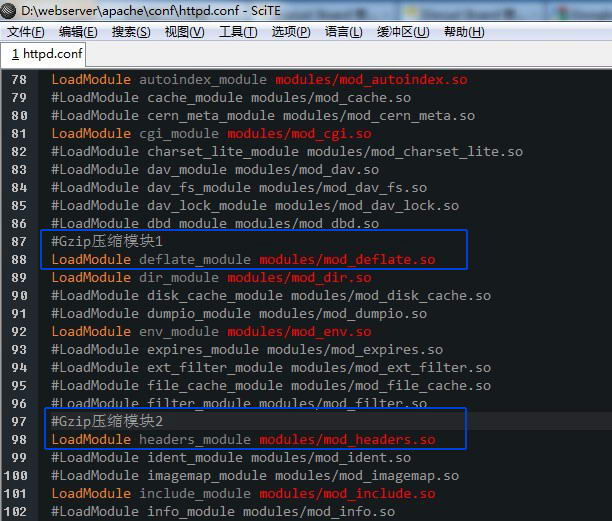Viewport: 612px width, 521px height.
Task: Click the text modules/mod_cgi.so
Action: 299,133
